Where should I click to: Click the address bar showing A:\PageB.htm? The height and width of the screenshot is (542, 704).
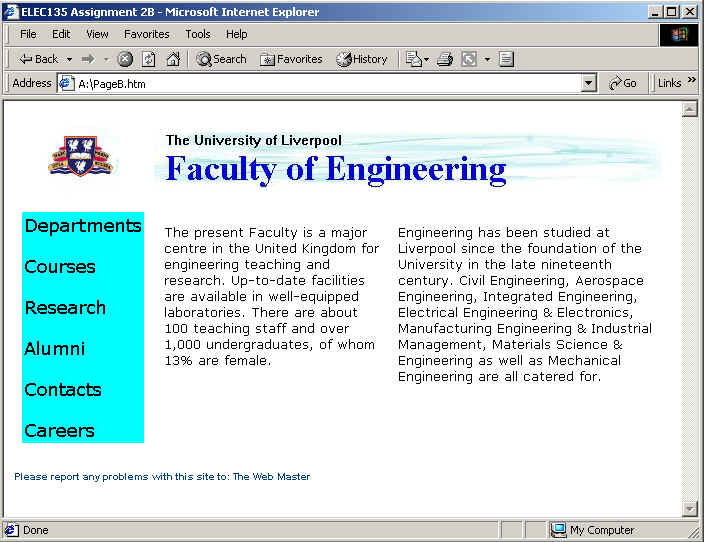pyautogui.click(x=326, y=84)
